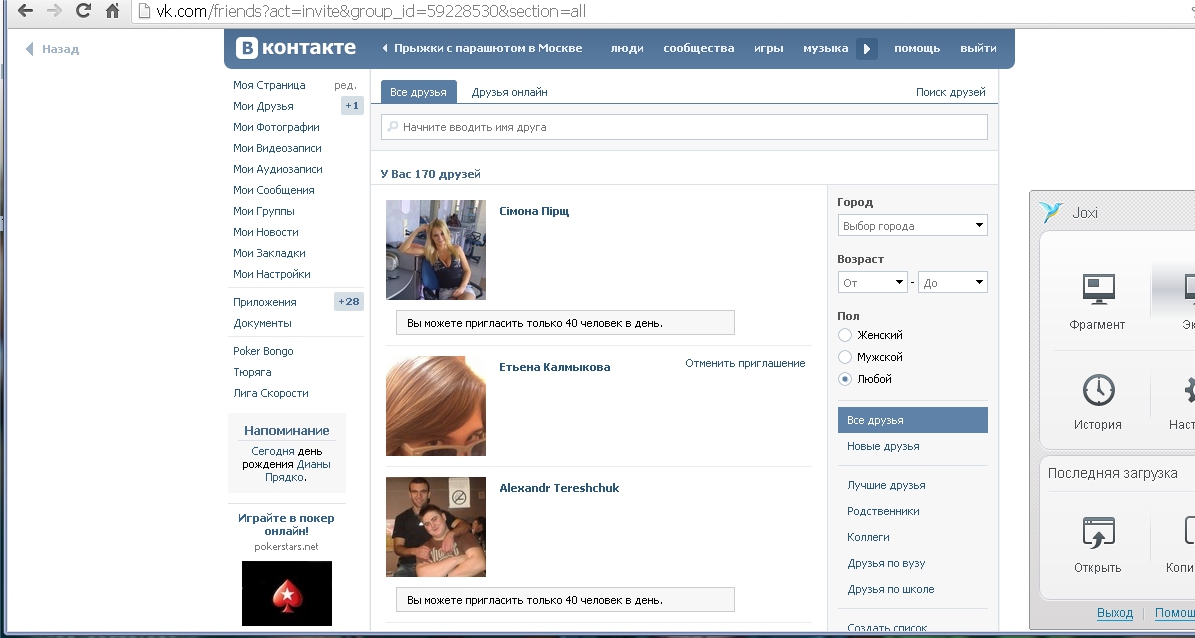The height and width of the screenshot is (638, 1195).
Task: Open Приложения in sidebar
Action: click(264, 302)
